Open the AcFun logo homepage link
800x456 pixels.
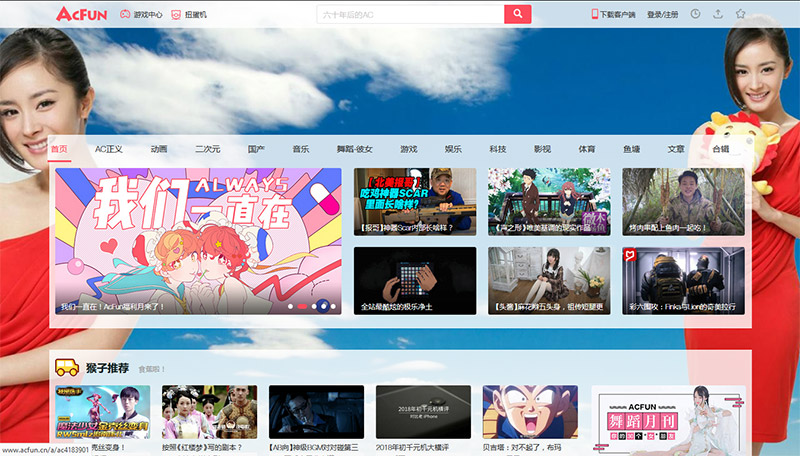click(x=81, y=14)
